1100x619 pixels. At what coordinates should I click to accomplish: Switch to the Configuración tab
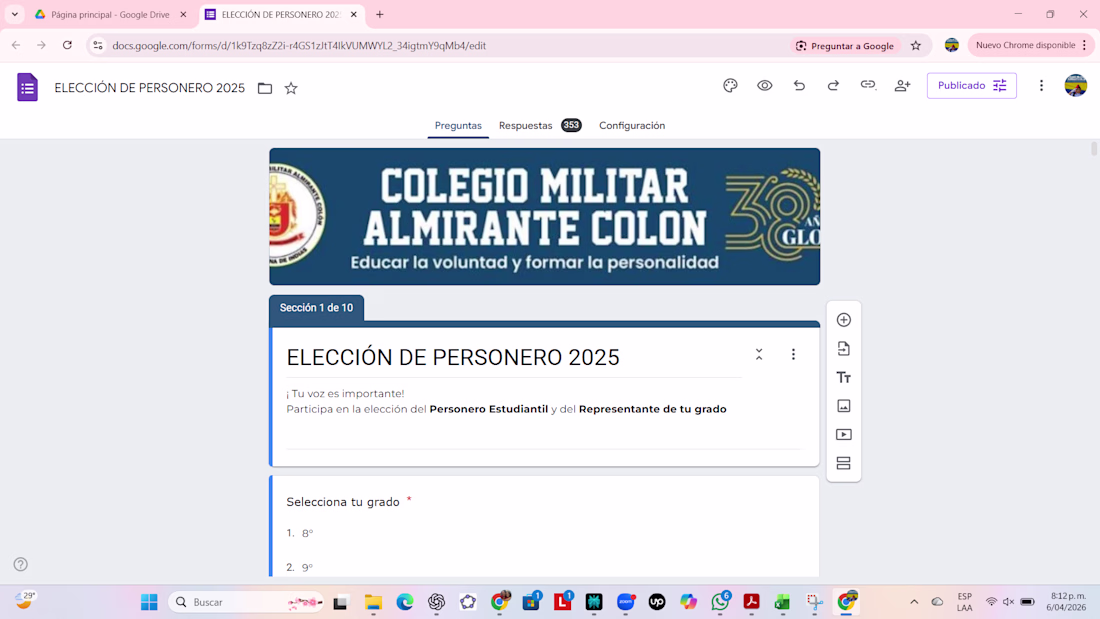pyautogui.click(x=632, y=126)
